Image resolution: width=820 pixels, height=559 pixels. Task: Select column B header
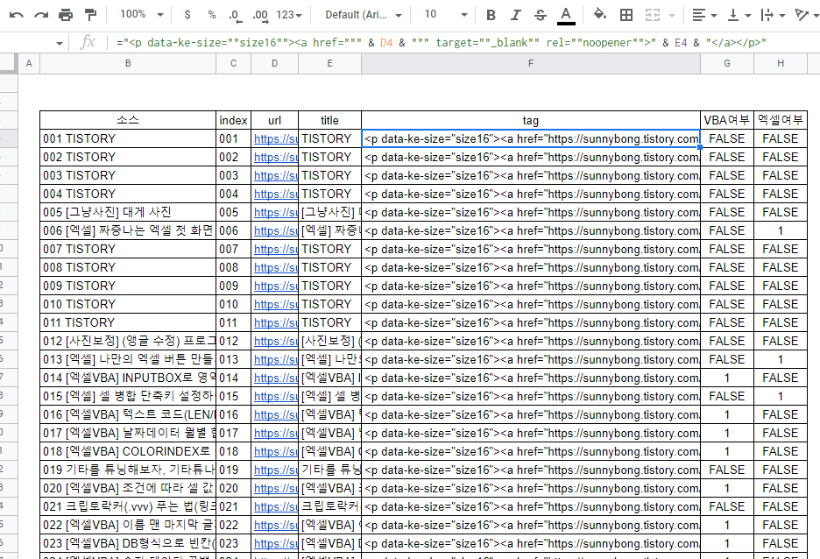[x=128, y=63]
